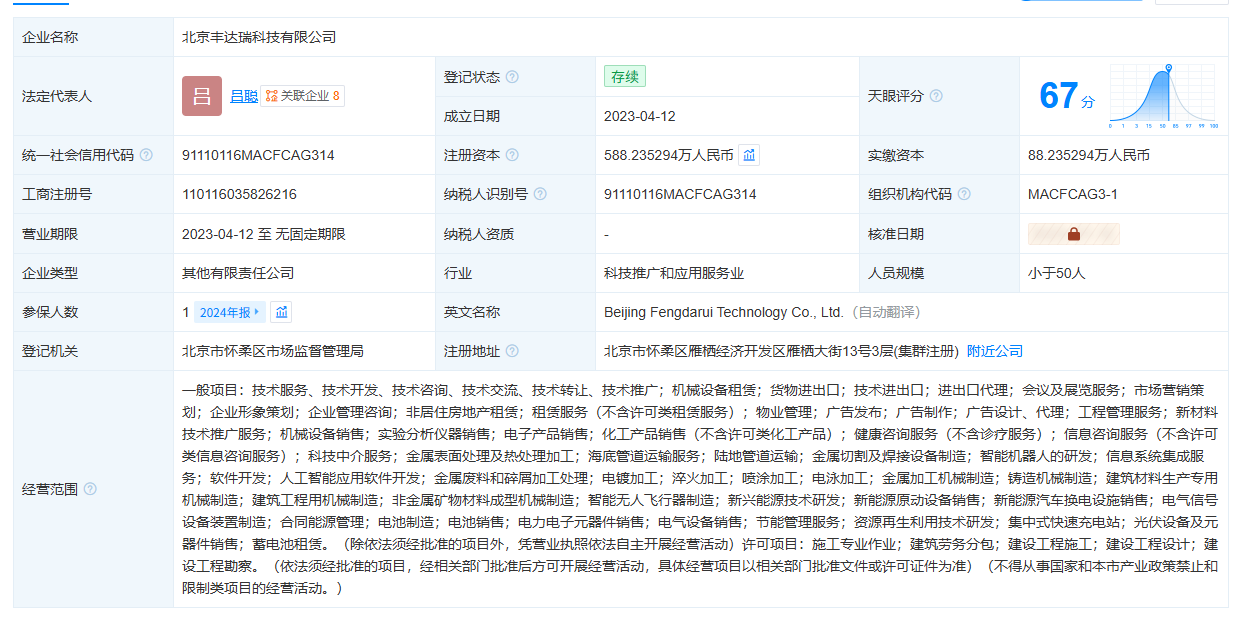Select company name 北京丰达瑞科技有限公司

[259, 37]
